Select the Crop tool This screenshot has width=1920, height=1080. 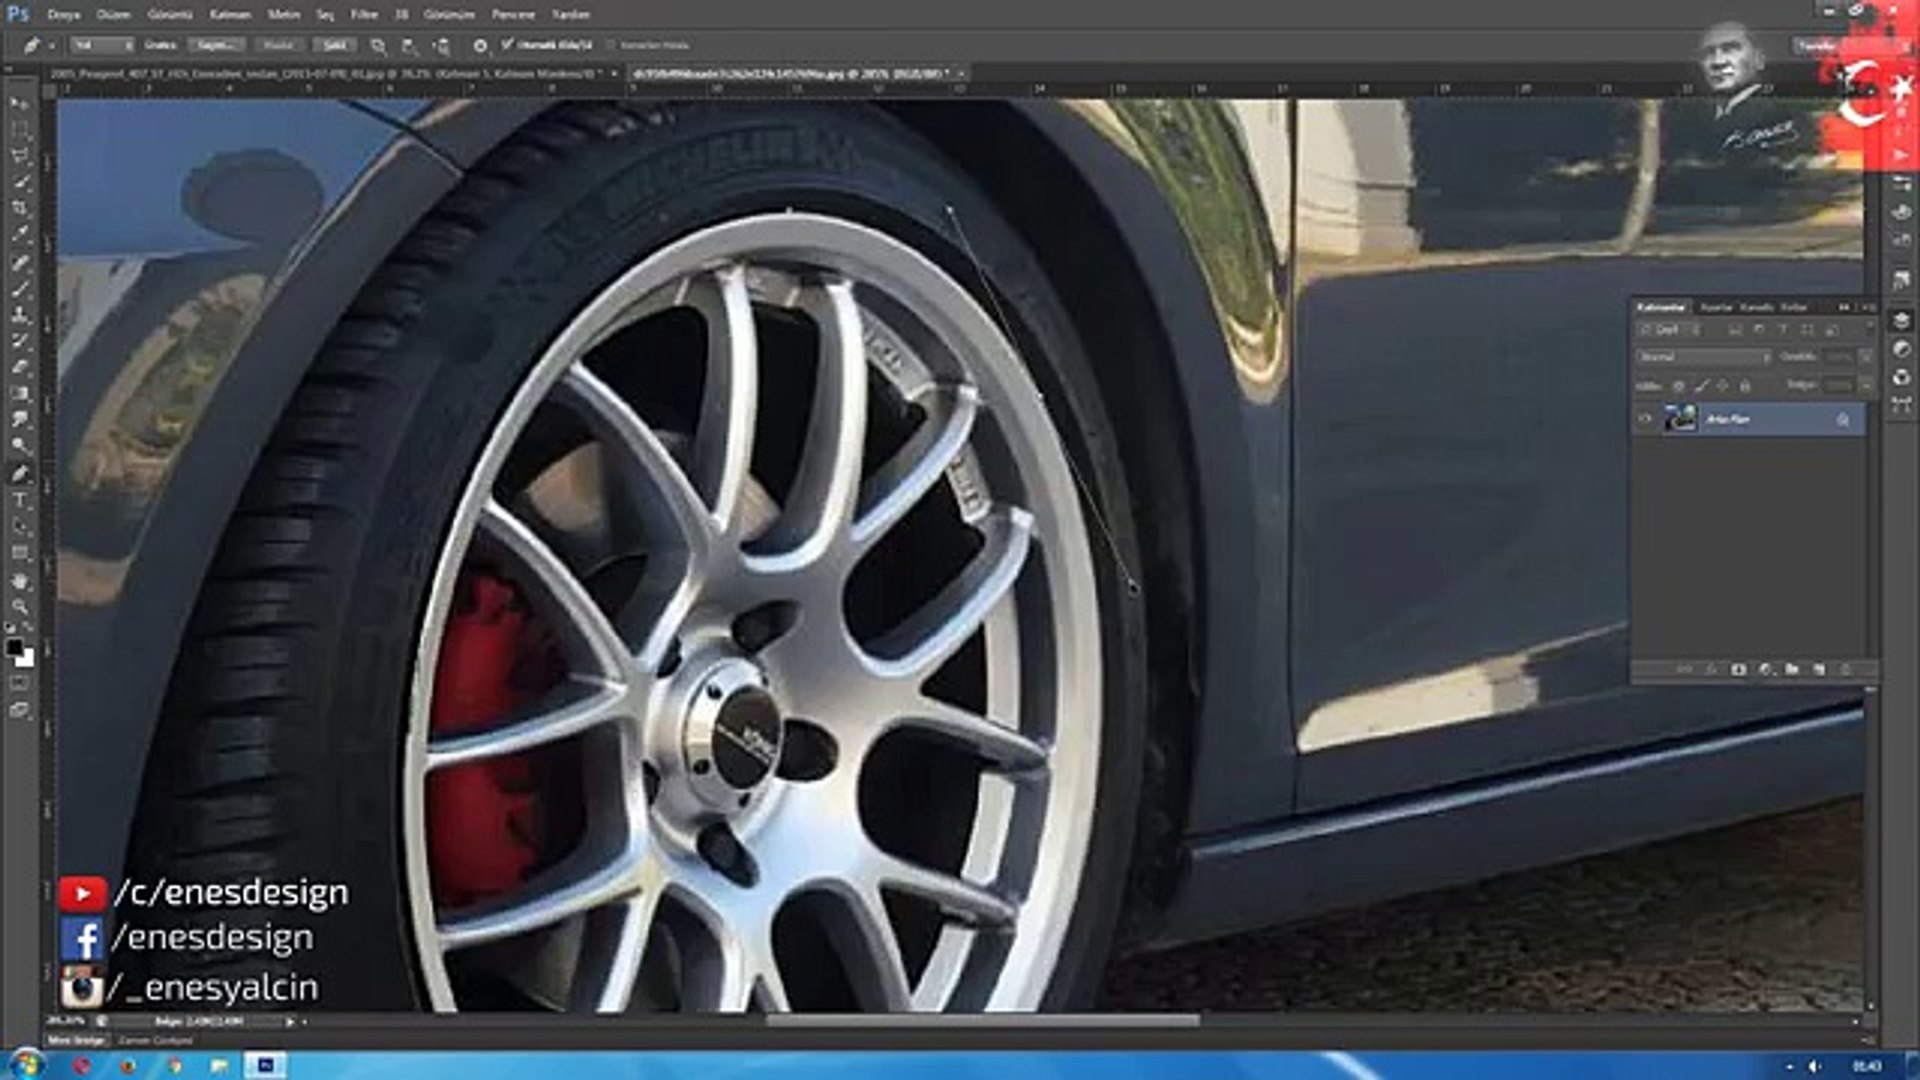pyautogui.click(x=19, y=208)
